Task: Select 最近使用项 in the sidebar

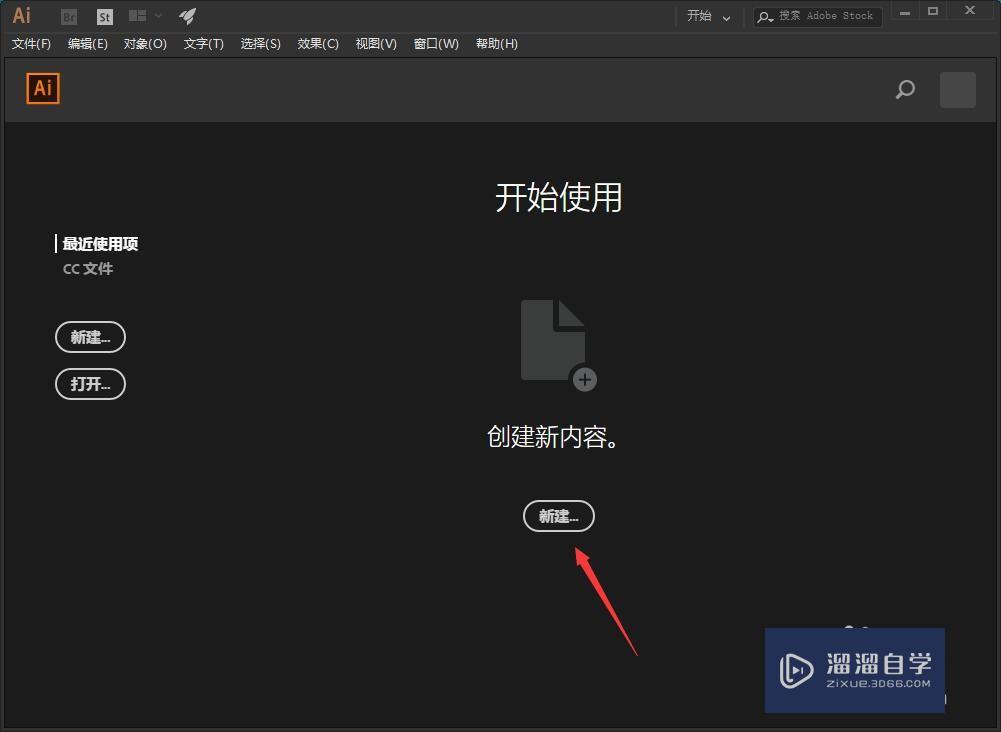Action: [x=100, y=243]
